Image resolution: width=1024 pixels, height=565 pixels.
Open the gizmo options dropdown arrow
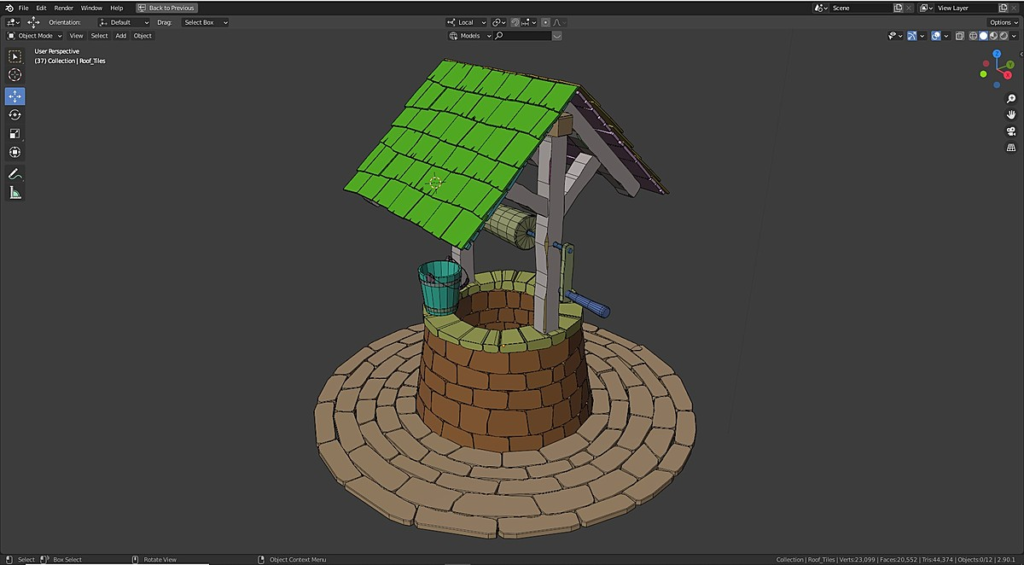[x=922, y=36]
